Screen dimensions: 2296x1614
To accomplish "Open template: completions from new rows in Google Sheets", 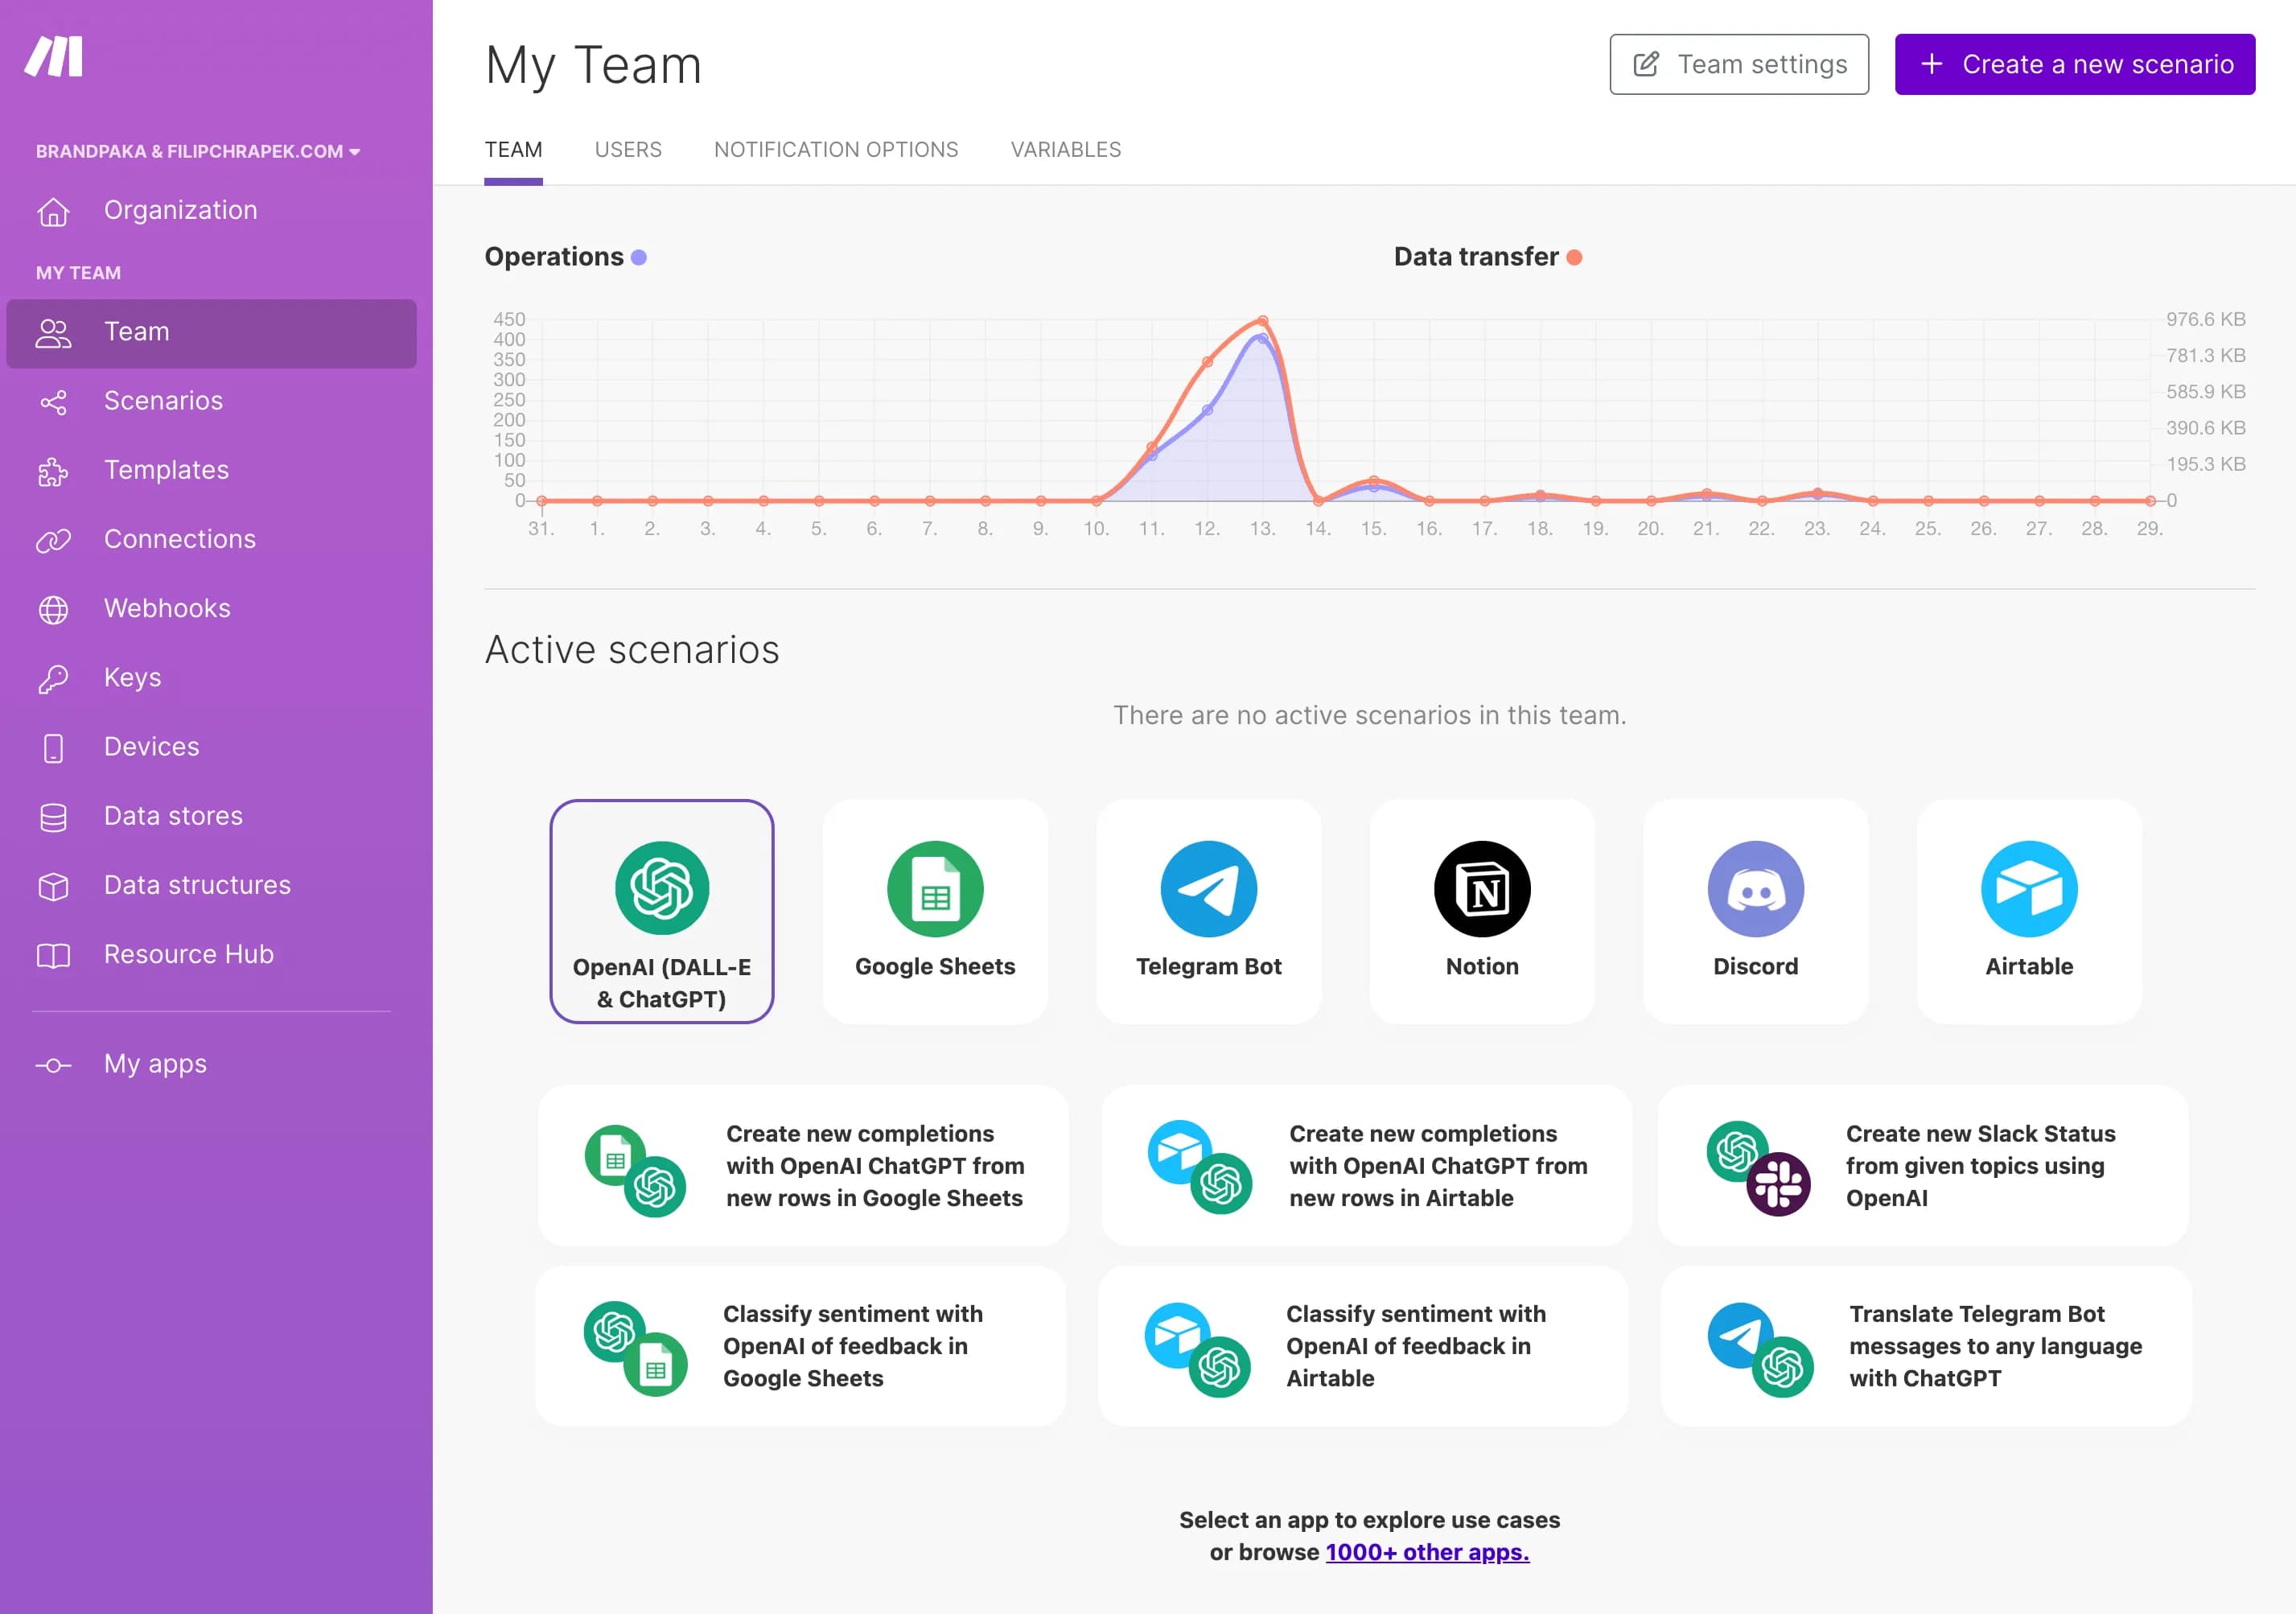I will point(803,1165).
